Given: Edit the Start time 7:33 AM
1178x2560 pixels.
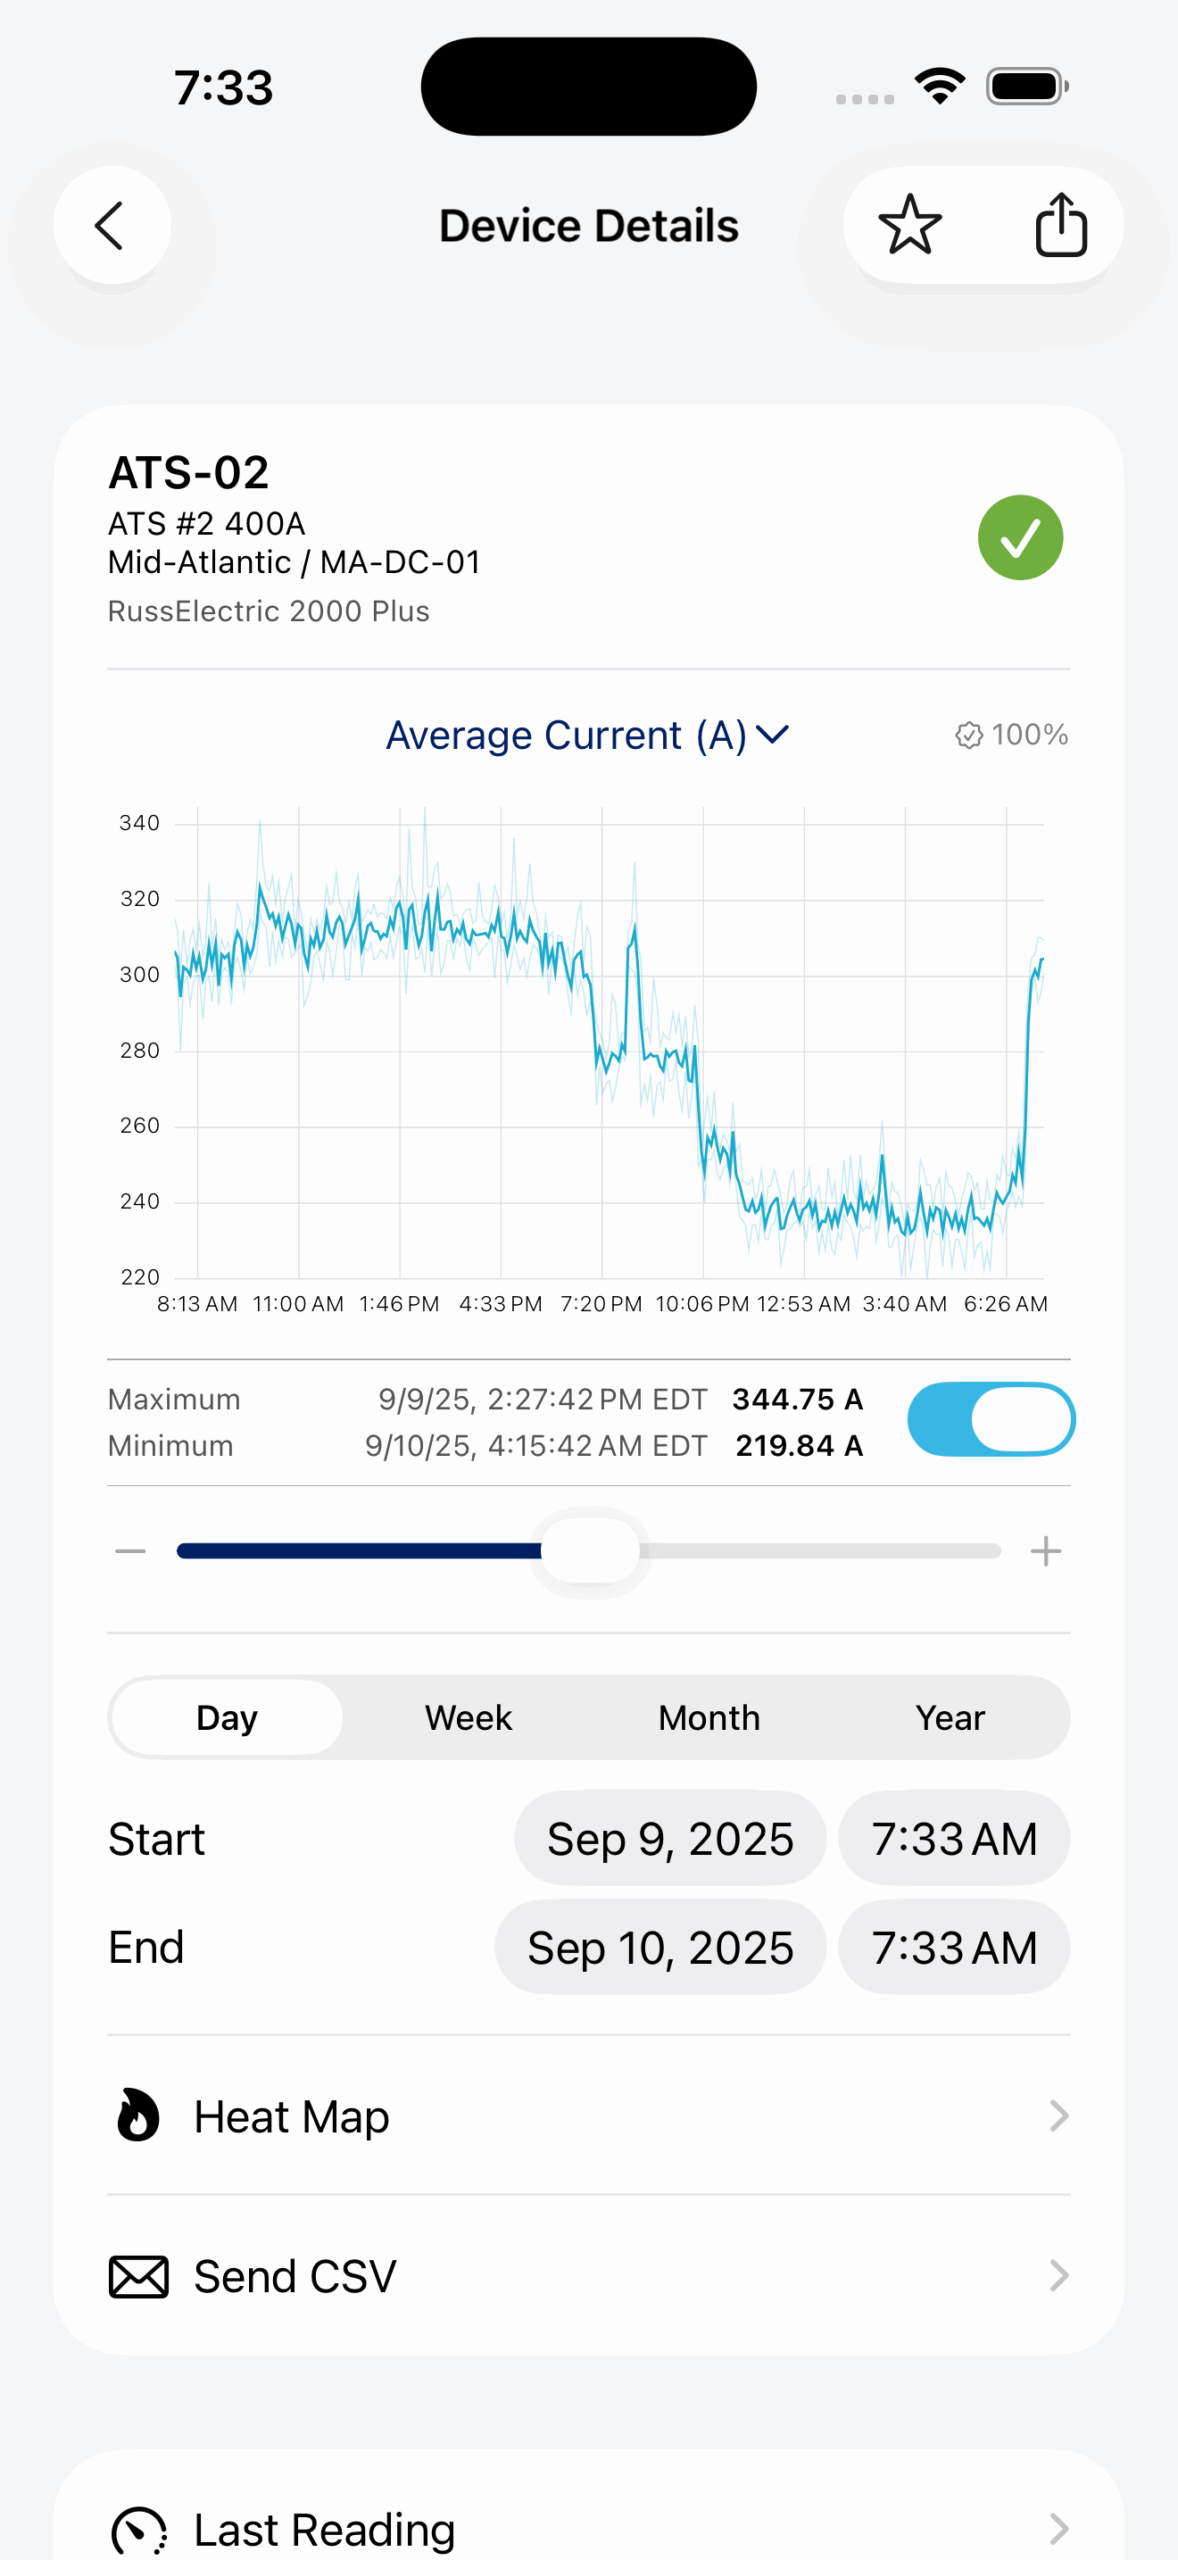Looking at the screenshot, I should (x=953, y=1839).
